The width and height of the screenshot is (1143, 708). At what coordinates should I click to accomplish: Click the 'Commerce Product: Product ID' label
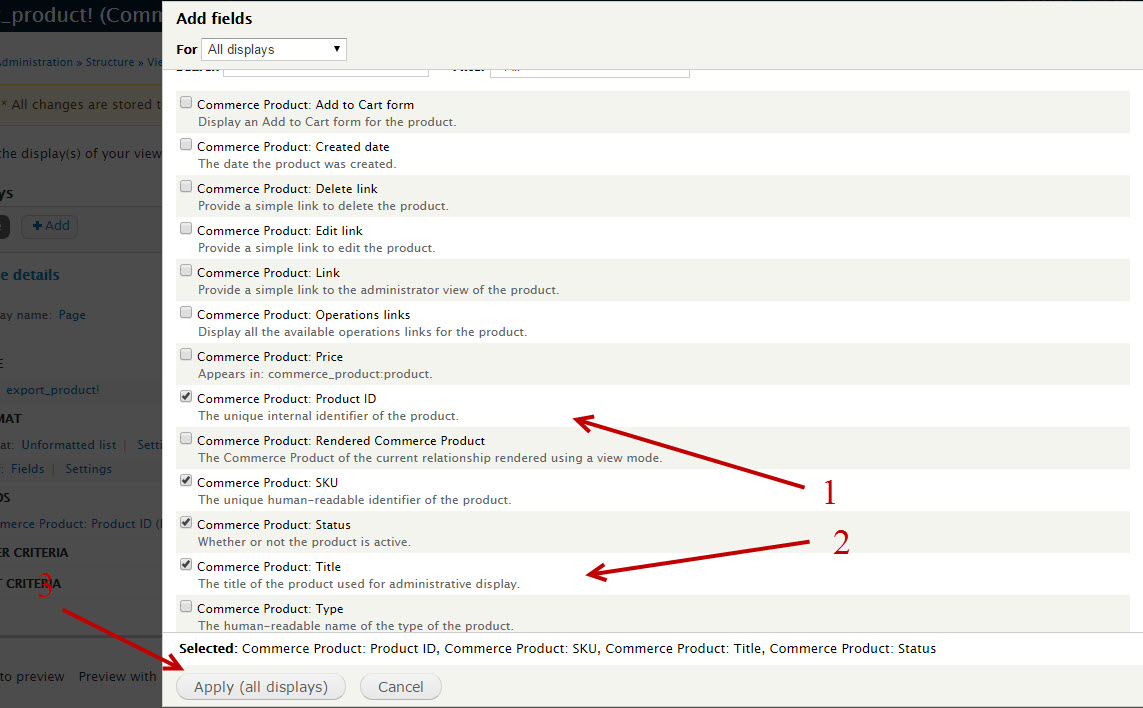click(x=286, y=399)
